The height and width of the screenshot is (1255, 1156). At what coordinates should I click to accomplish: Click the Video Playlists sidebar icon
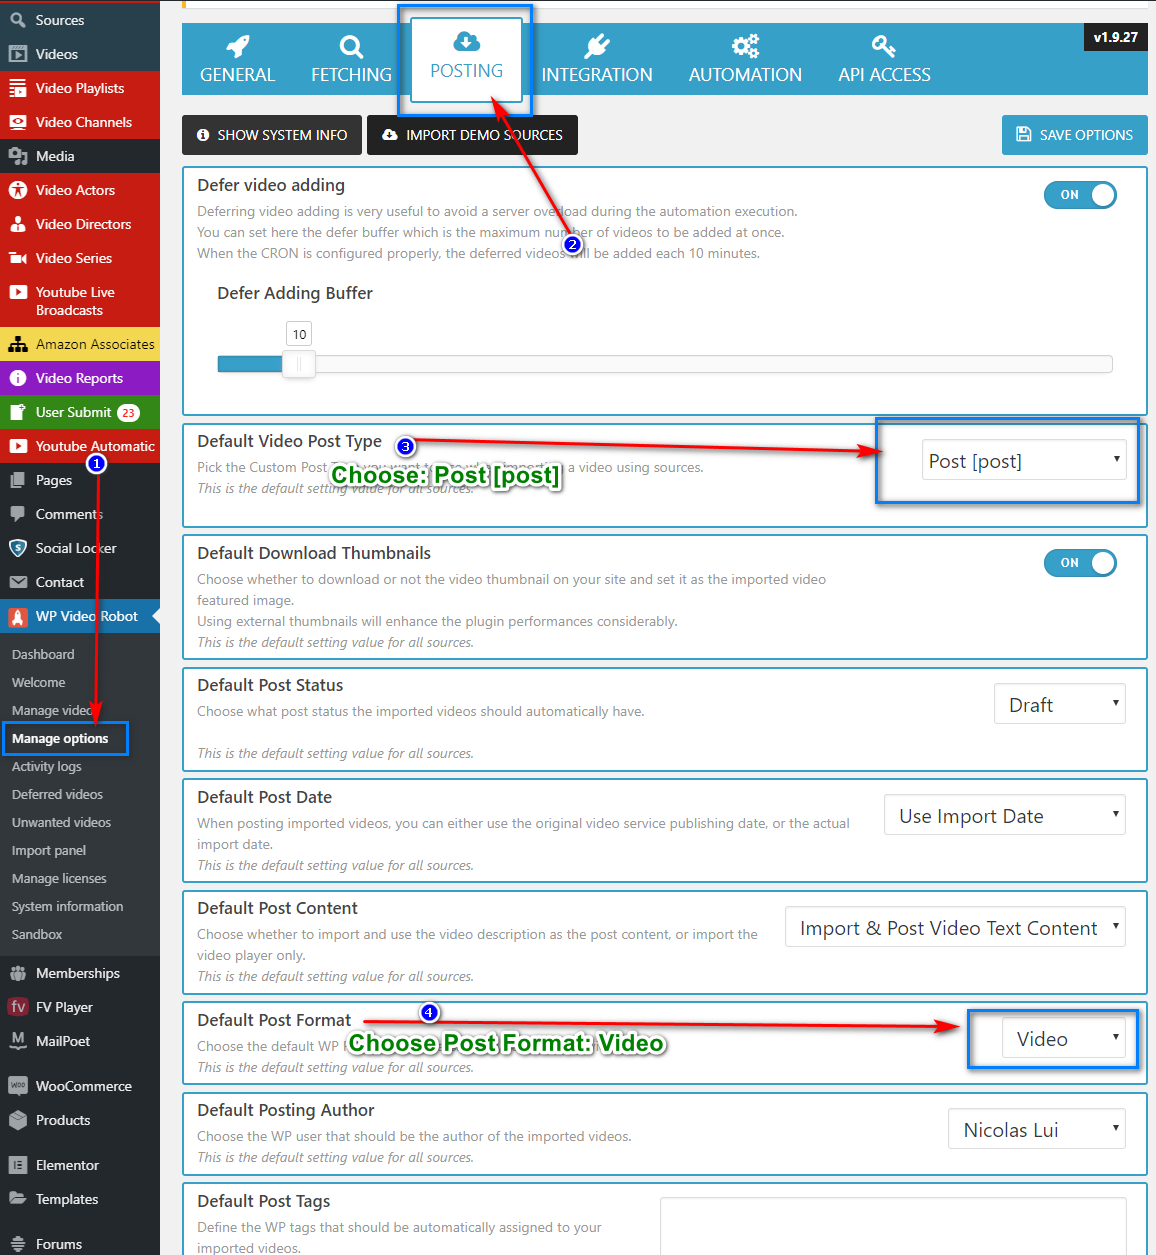(18, 88)
